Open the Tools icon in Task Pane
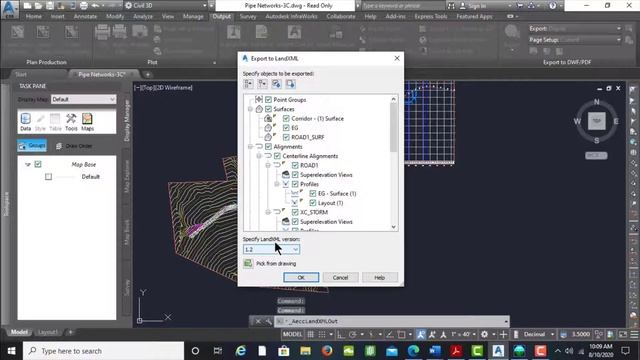Viewport: 640px width, 360px height. point(71,122)
